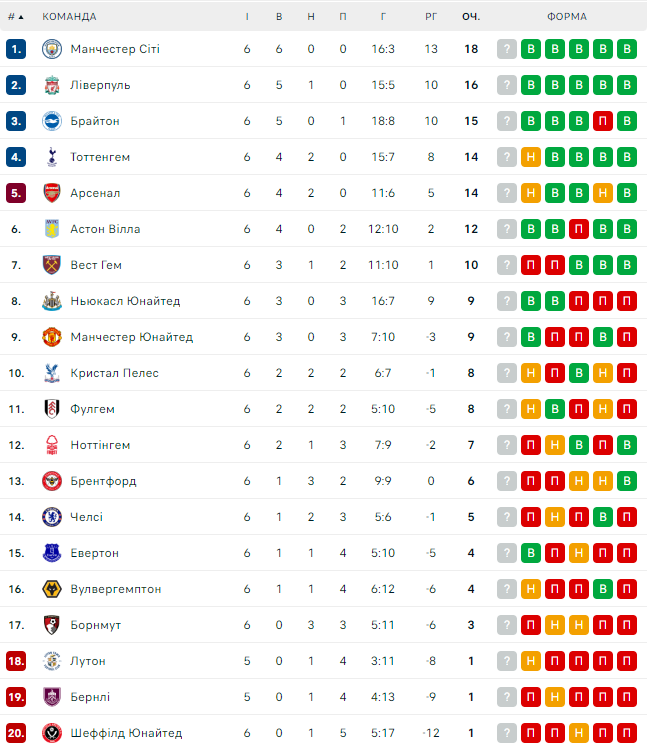
Task: Sort standings by ОЧ. points column
Action: coord(470,16)
